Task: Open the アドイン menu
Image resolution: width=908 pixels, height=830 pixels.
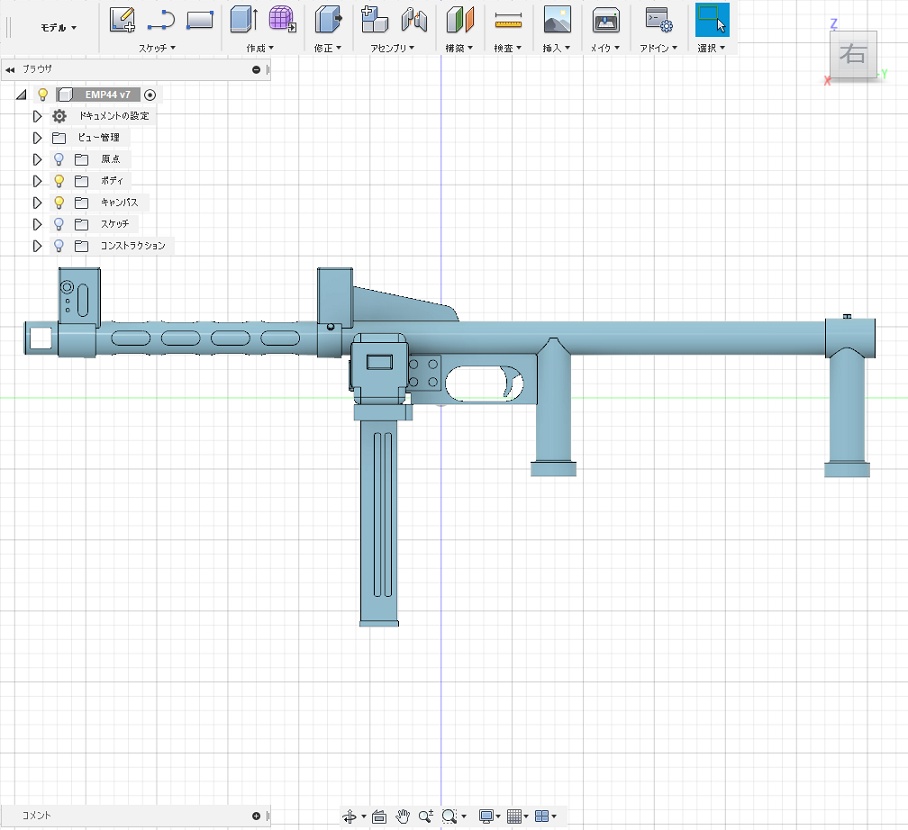Action: [x=658, y=48]
